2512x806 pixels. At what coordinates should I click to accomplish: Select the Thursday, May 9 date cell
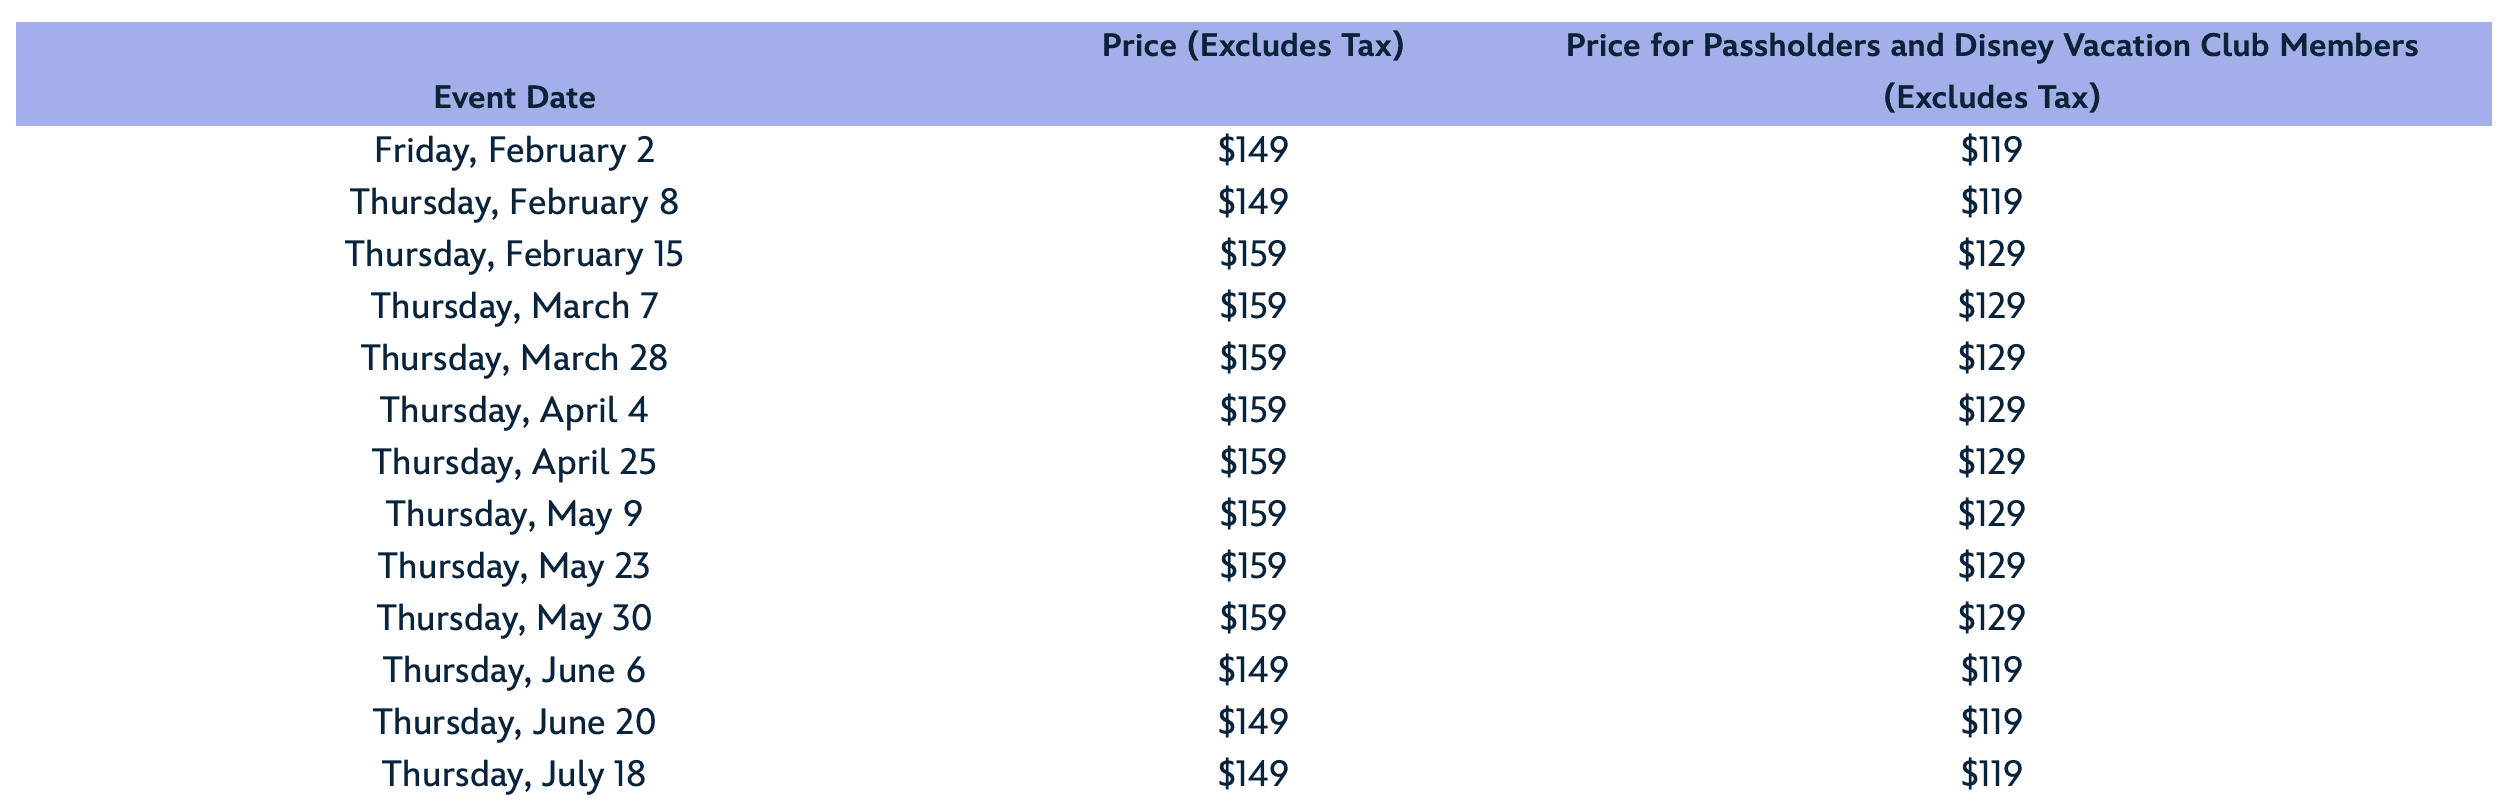coord(514,515)
